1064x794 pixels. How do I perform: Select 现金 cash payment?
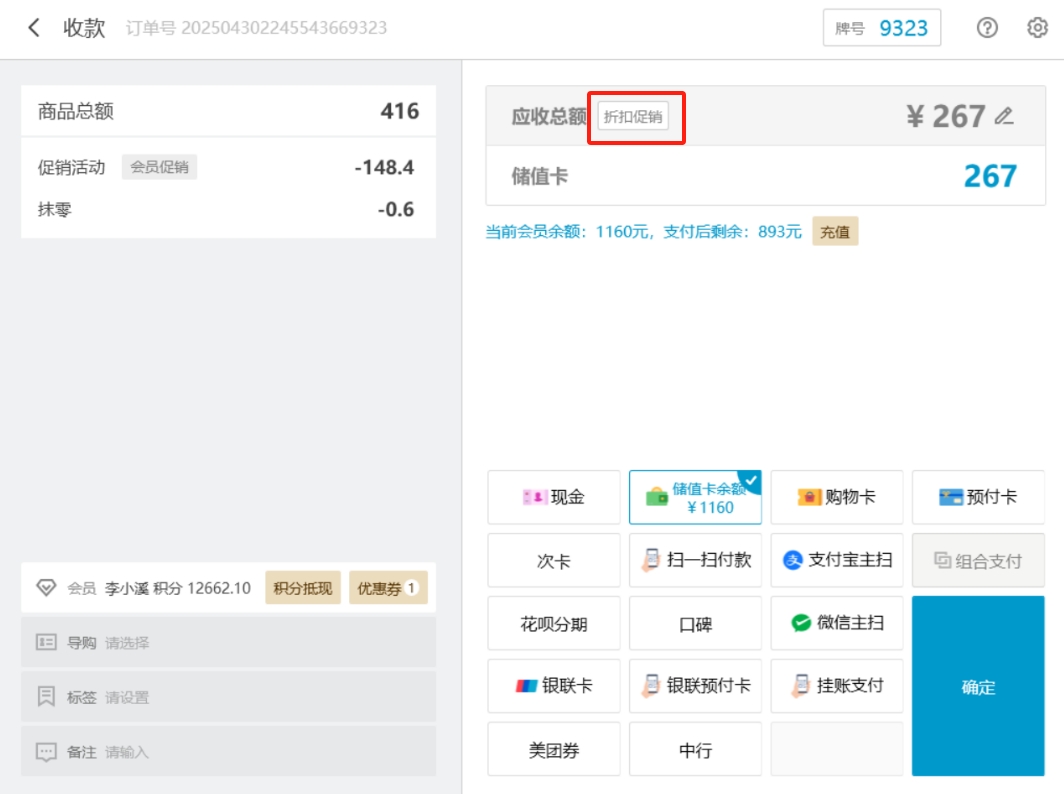tap(554, 497)
